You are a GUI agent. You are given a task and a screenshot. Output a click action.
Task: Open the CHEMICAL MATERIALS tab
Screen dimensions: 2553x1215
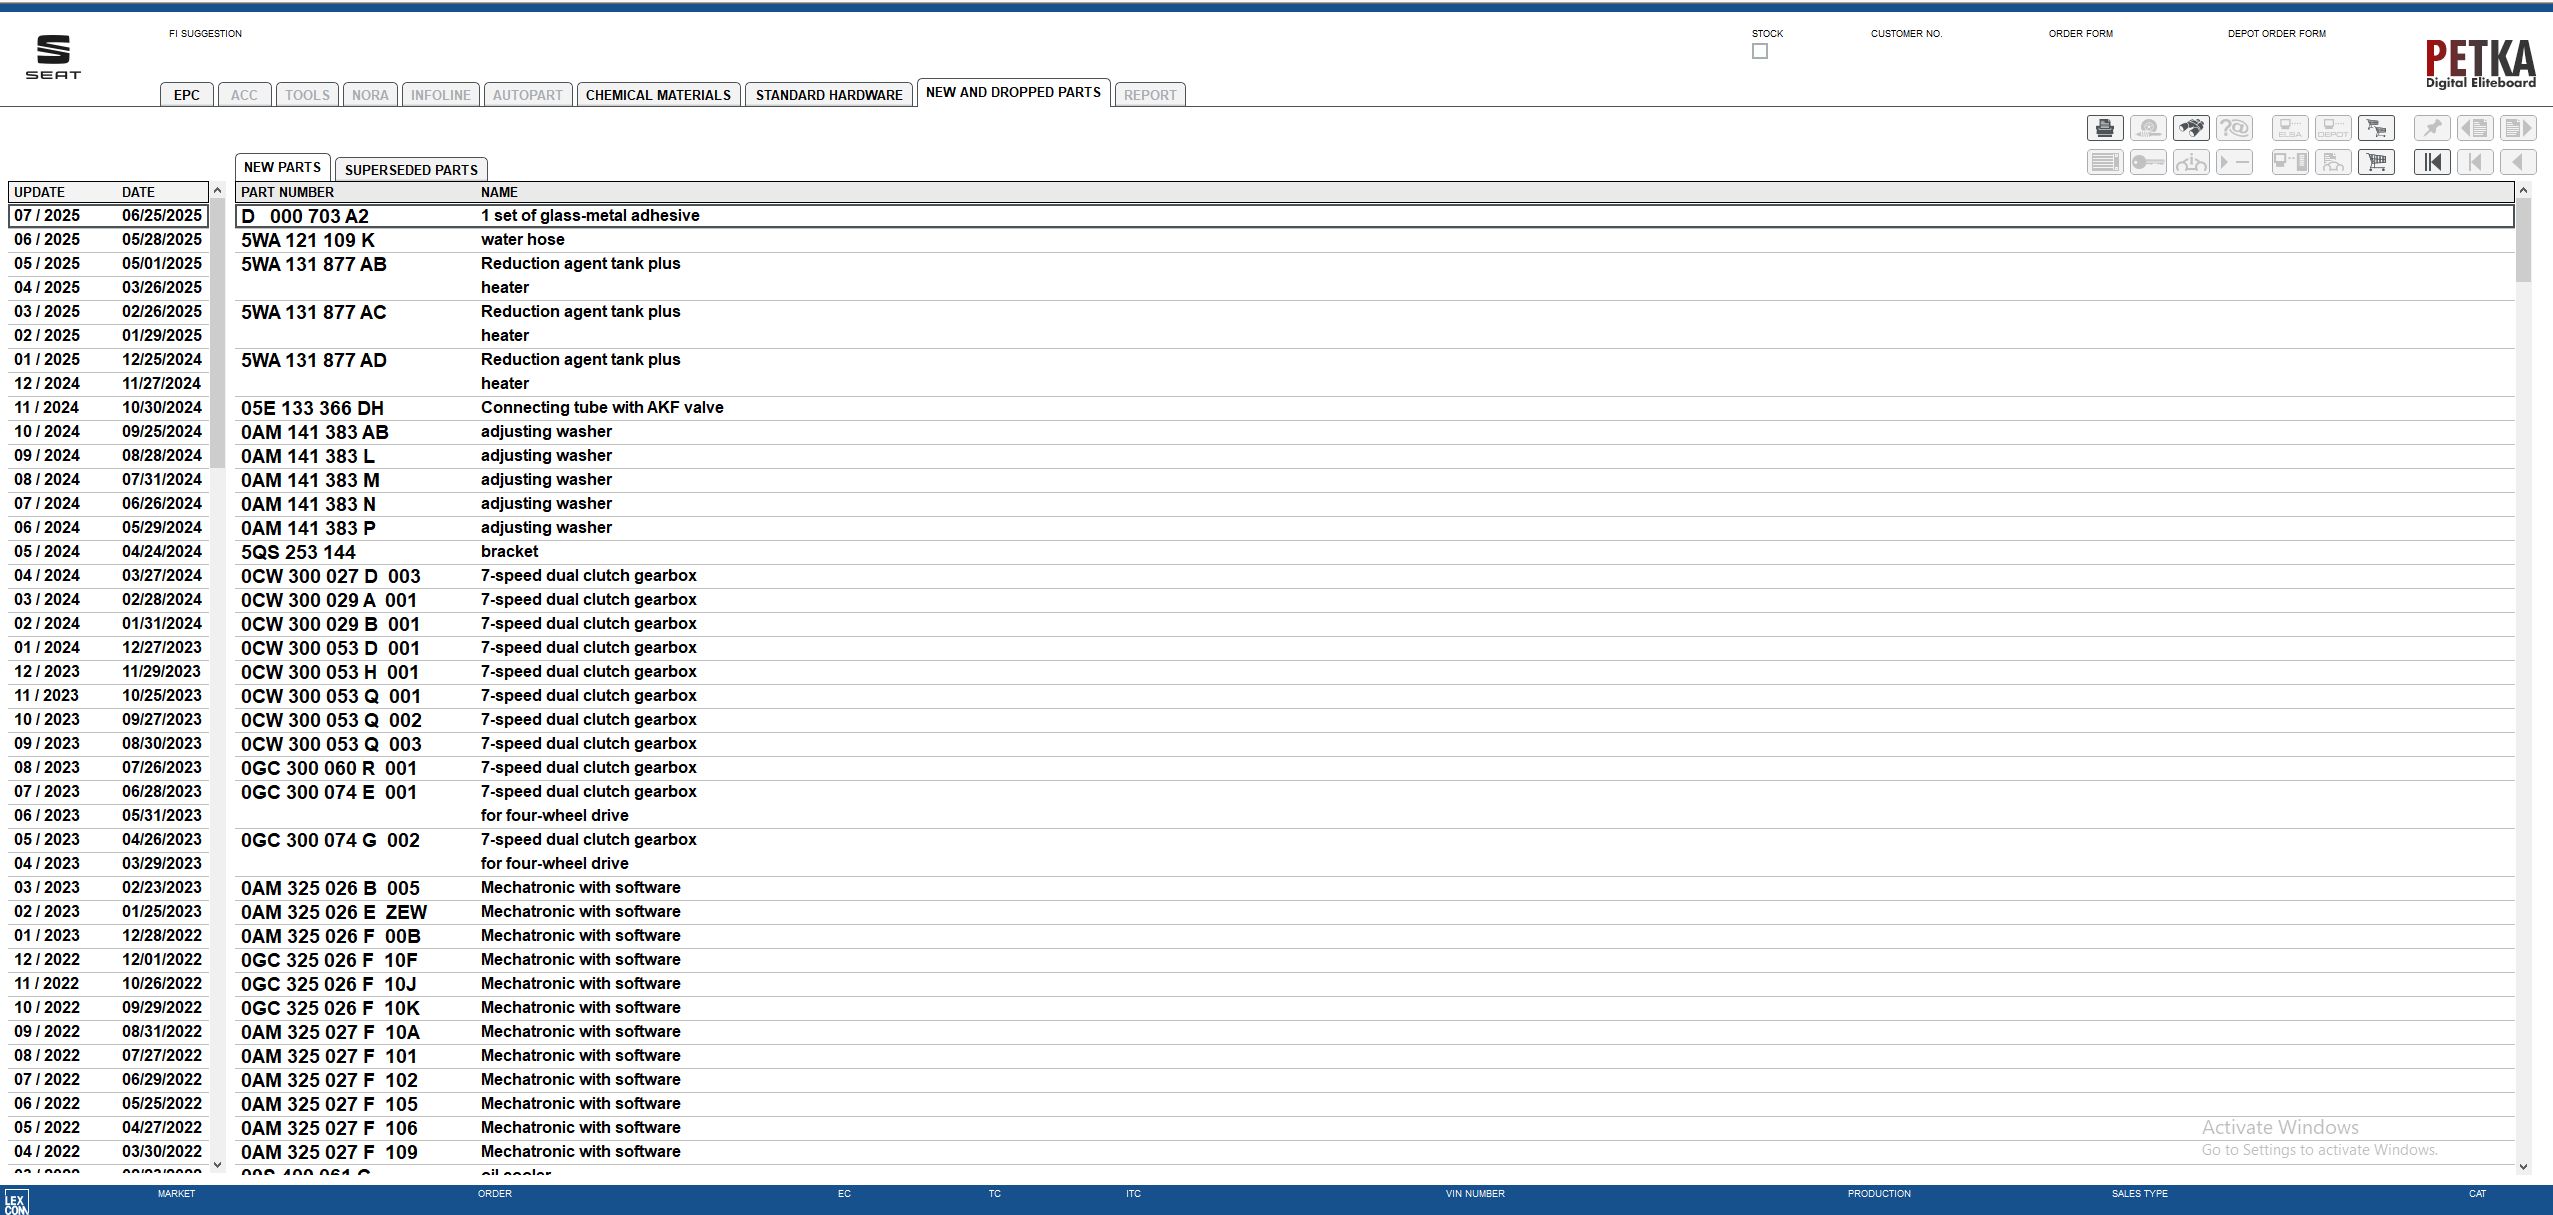tap(657, 94)
